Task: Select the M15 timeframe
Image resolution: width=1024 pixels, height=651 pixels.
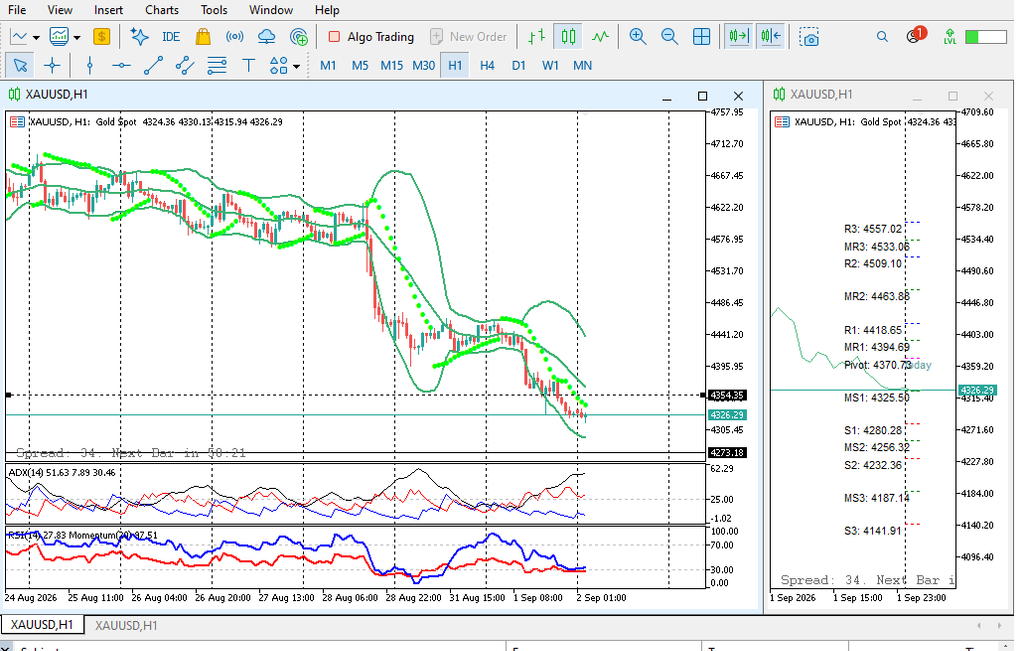Action: click(x=392, y=65)
